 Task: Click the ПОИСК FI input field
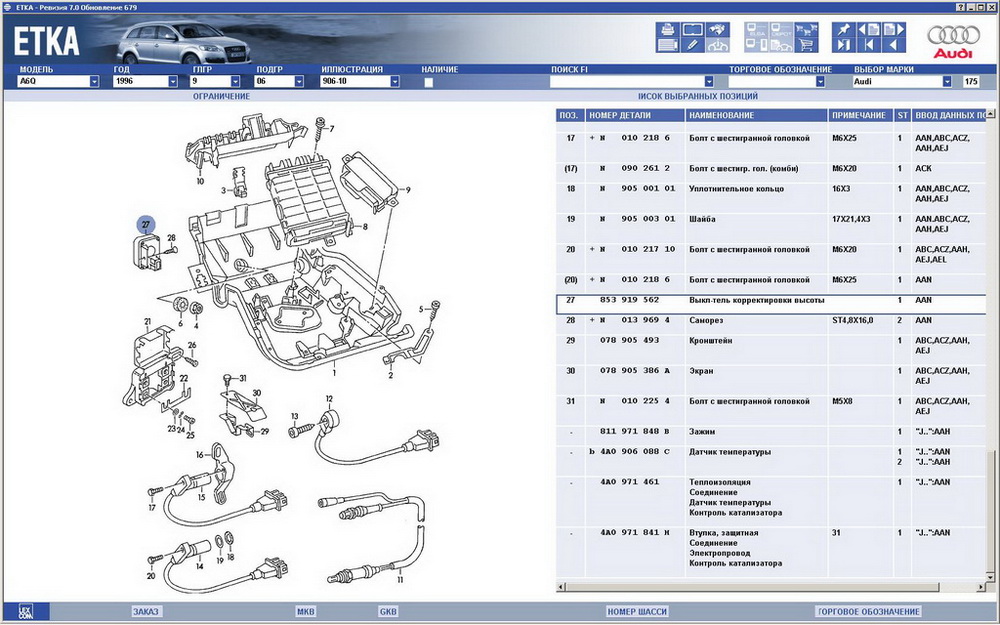point(627,82)
